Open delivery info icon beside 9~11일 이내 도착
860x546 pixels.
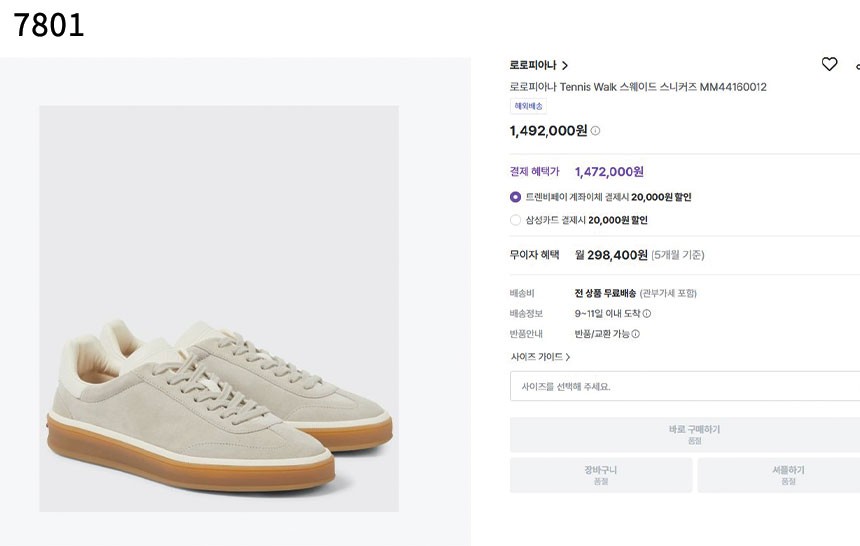647,313
